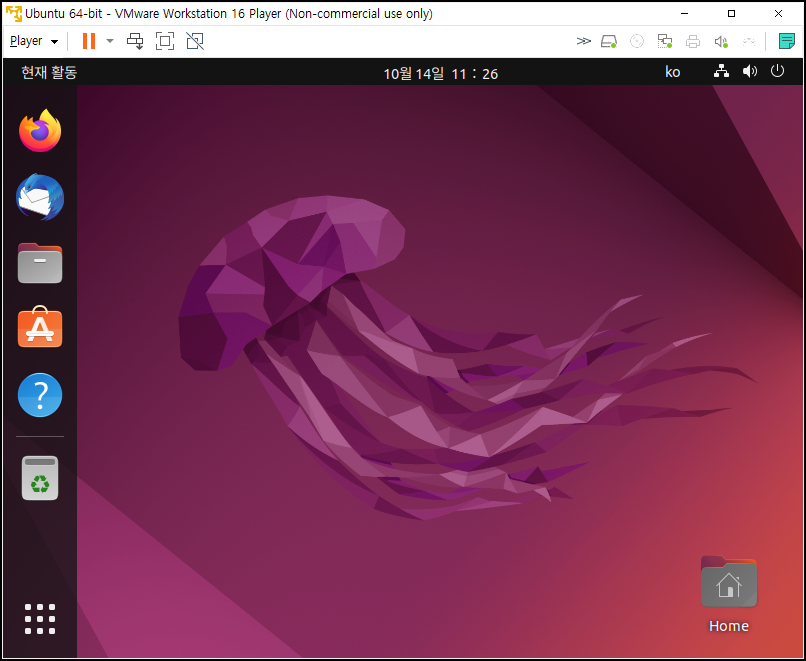
Task: Open the VMware notes/message icon
Action: point(786,41)
